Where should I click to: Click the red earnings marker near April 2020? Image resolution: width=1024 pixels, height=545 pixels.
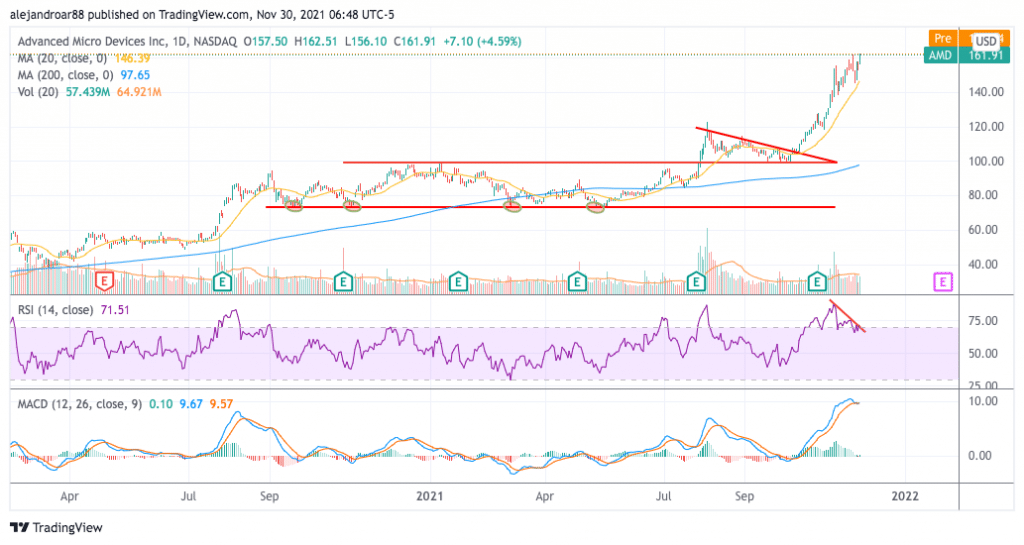click(x=104, y=282)
